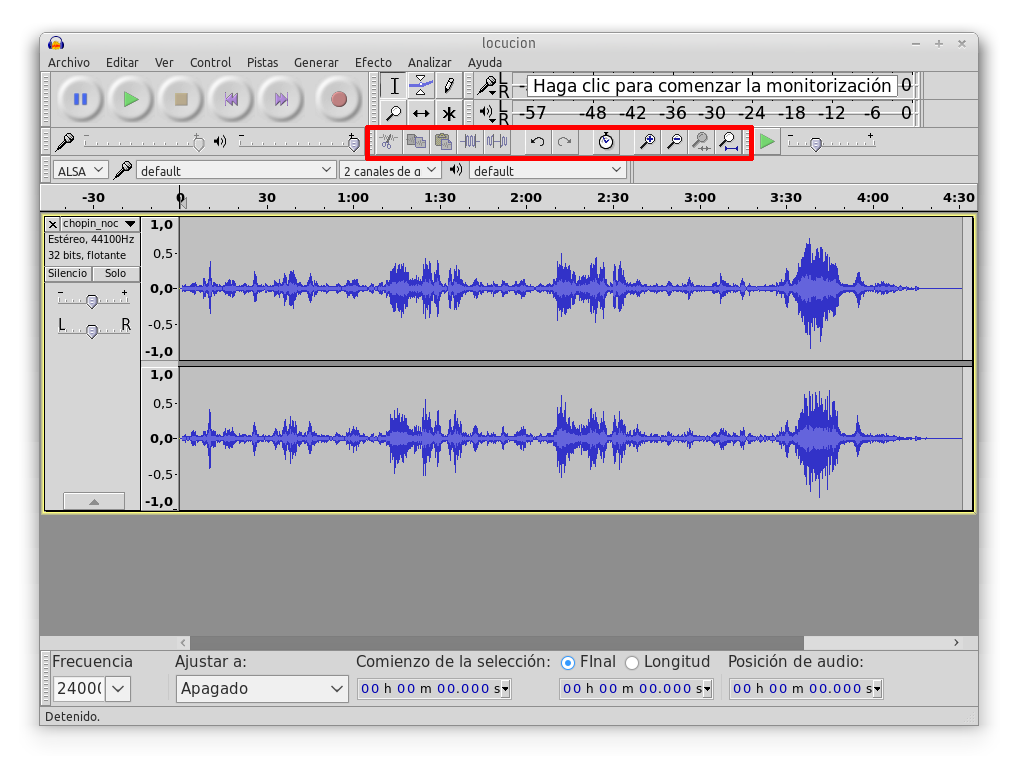This screenshot has width=1021, height=767.
Task: Click the Sync-Lock clock icon
Action: (x=606, y=141)
